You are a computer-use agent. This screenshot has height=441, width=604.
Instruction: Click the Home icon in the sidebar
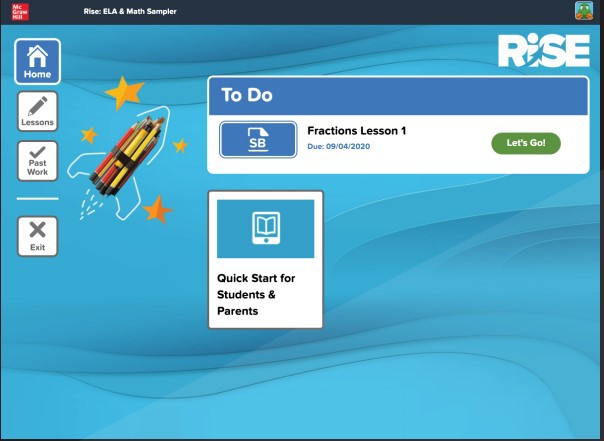tap(38, 61)
